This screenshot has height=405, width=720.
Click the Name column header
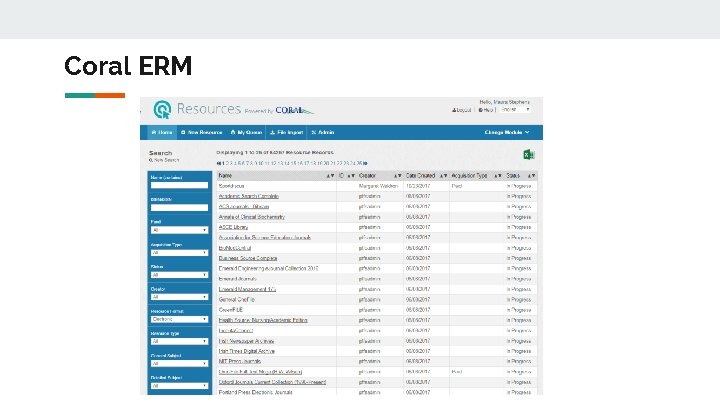pyautogui.click(x=225, y=176)
